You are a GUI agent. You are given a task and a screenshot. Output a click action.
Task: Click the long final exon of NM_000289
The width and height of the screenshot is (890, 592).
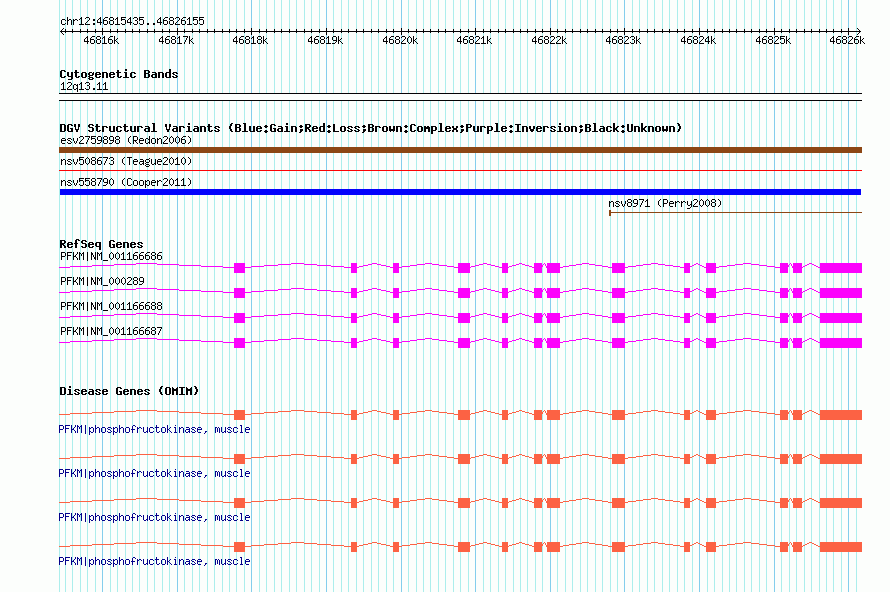coord(841,293)
